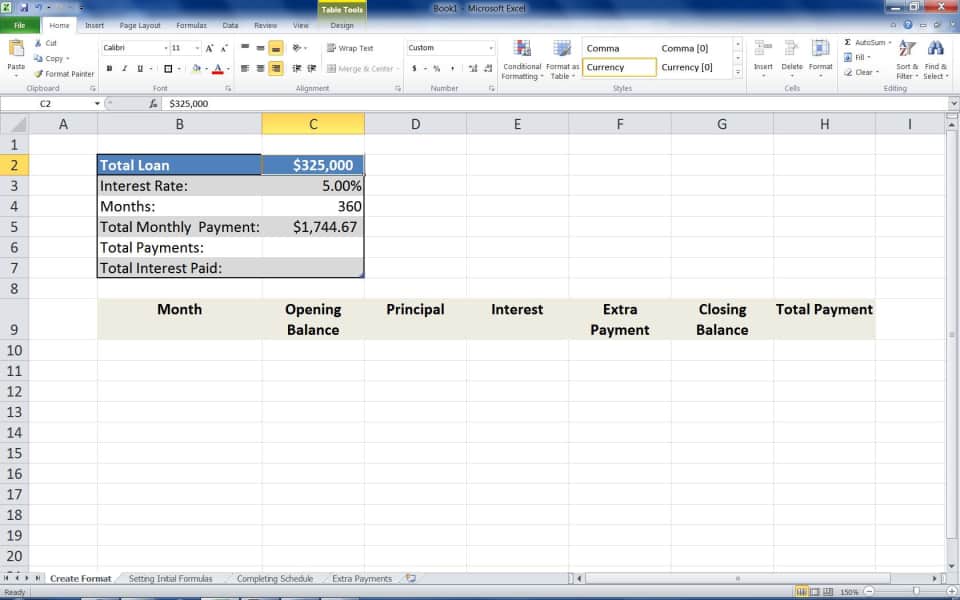
Task: Click the Insert Cells icon
Action: [x=763, y=47]
